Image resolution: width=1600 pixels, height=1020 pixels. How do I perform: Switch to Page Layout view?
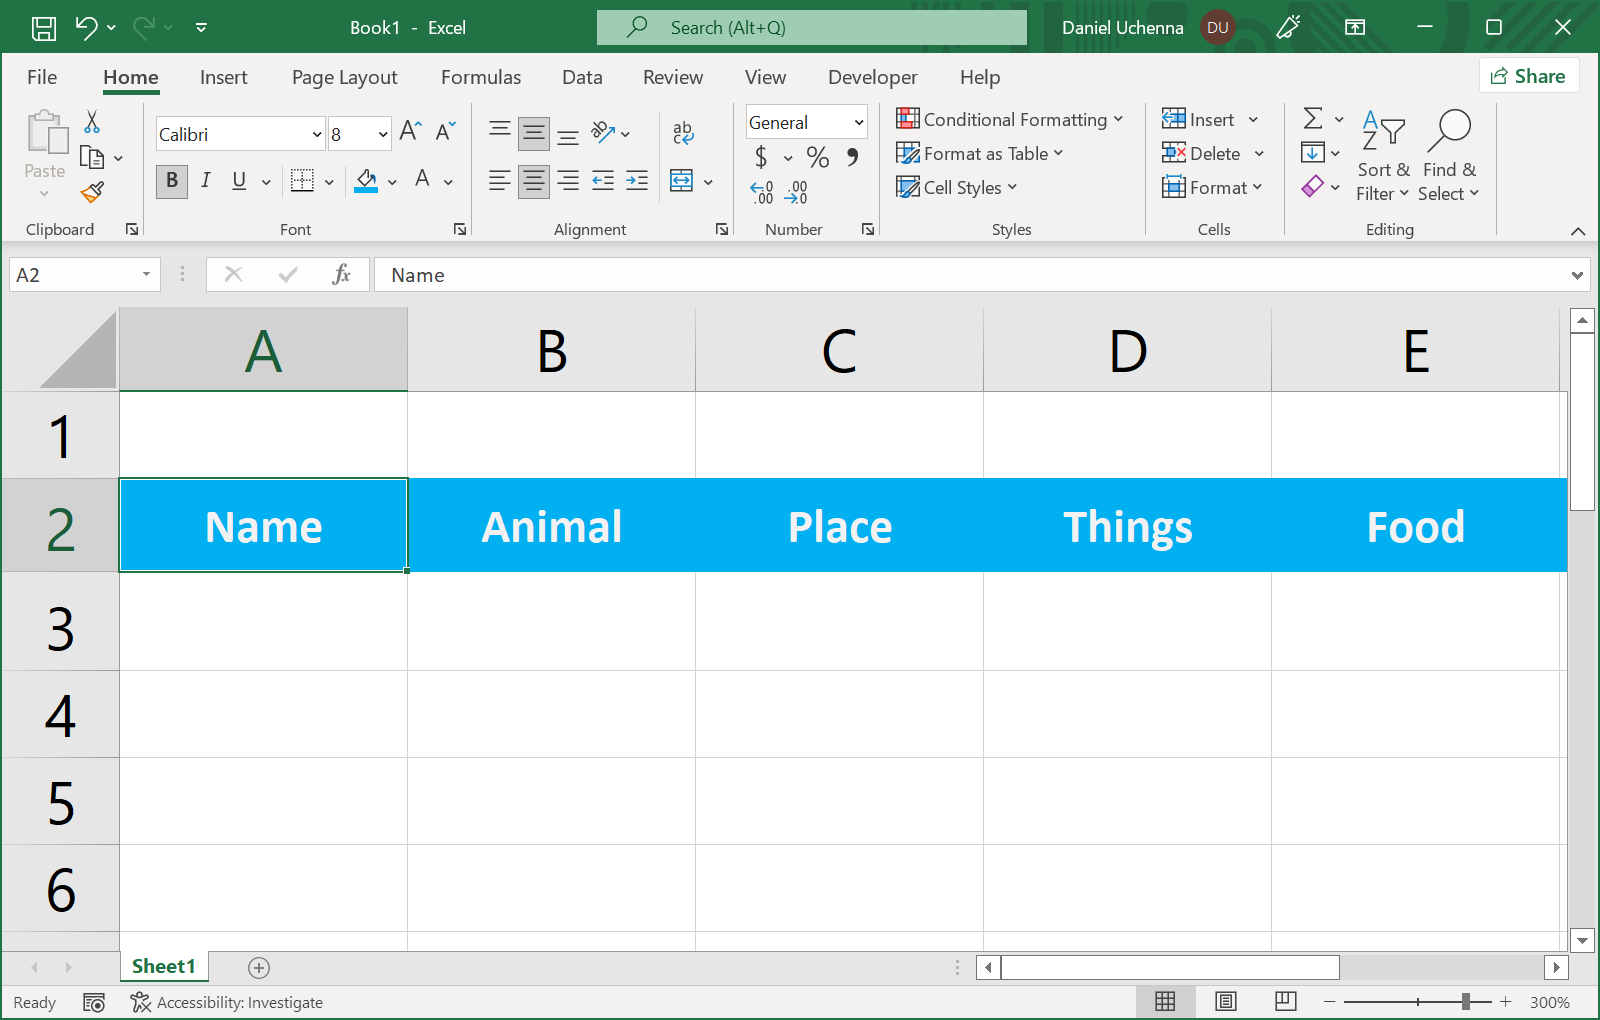1226,1002
